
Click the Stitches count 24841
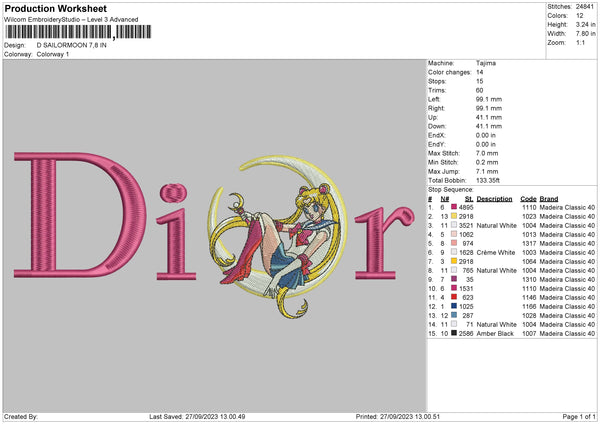583,5
